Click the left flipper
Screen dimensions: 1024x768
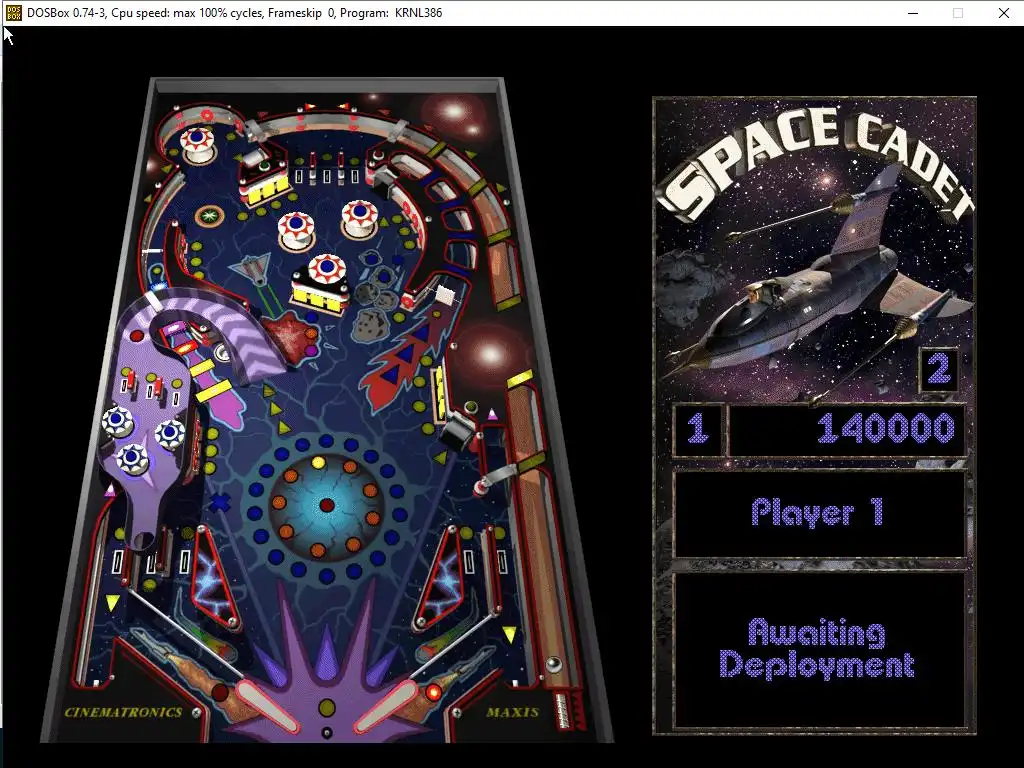(x=268, y=707)
